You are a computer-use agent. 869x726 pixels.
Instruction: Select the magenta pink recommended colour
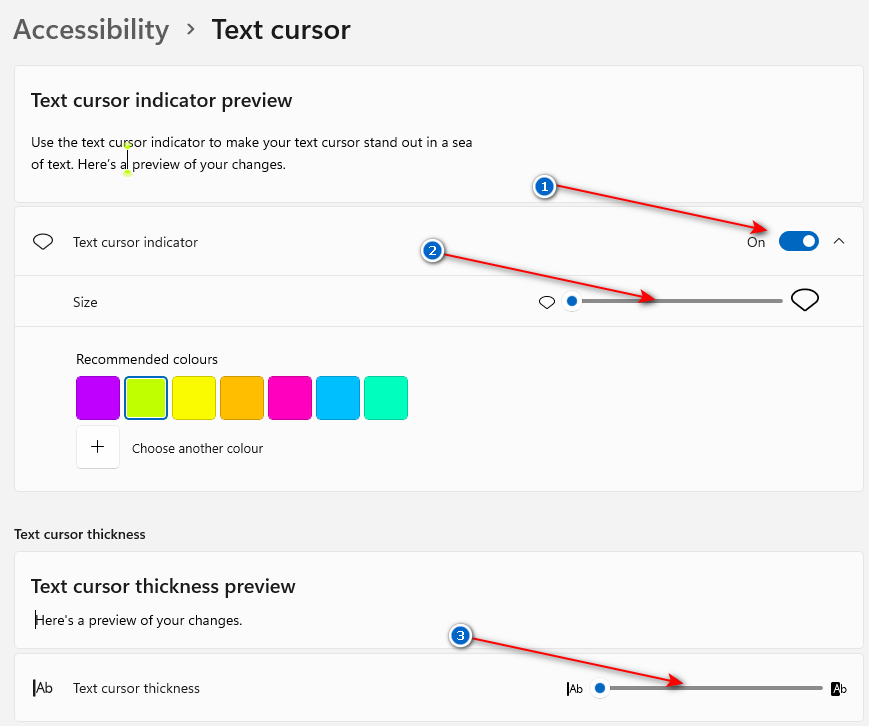290,398
